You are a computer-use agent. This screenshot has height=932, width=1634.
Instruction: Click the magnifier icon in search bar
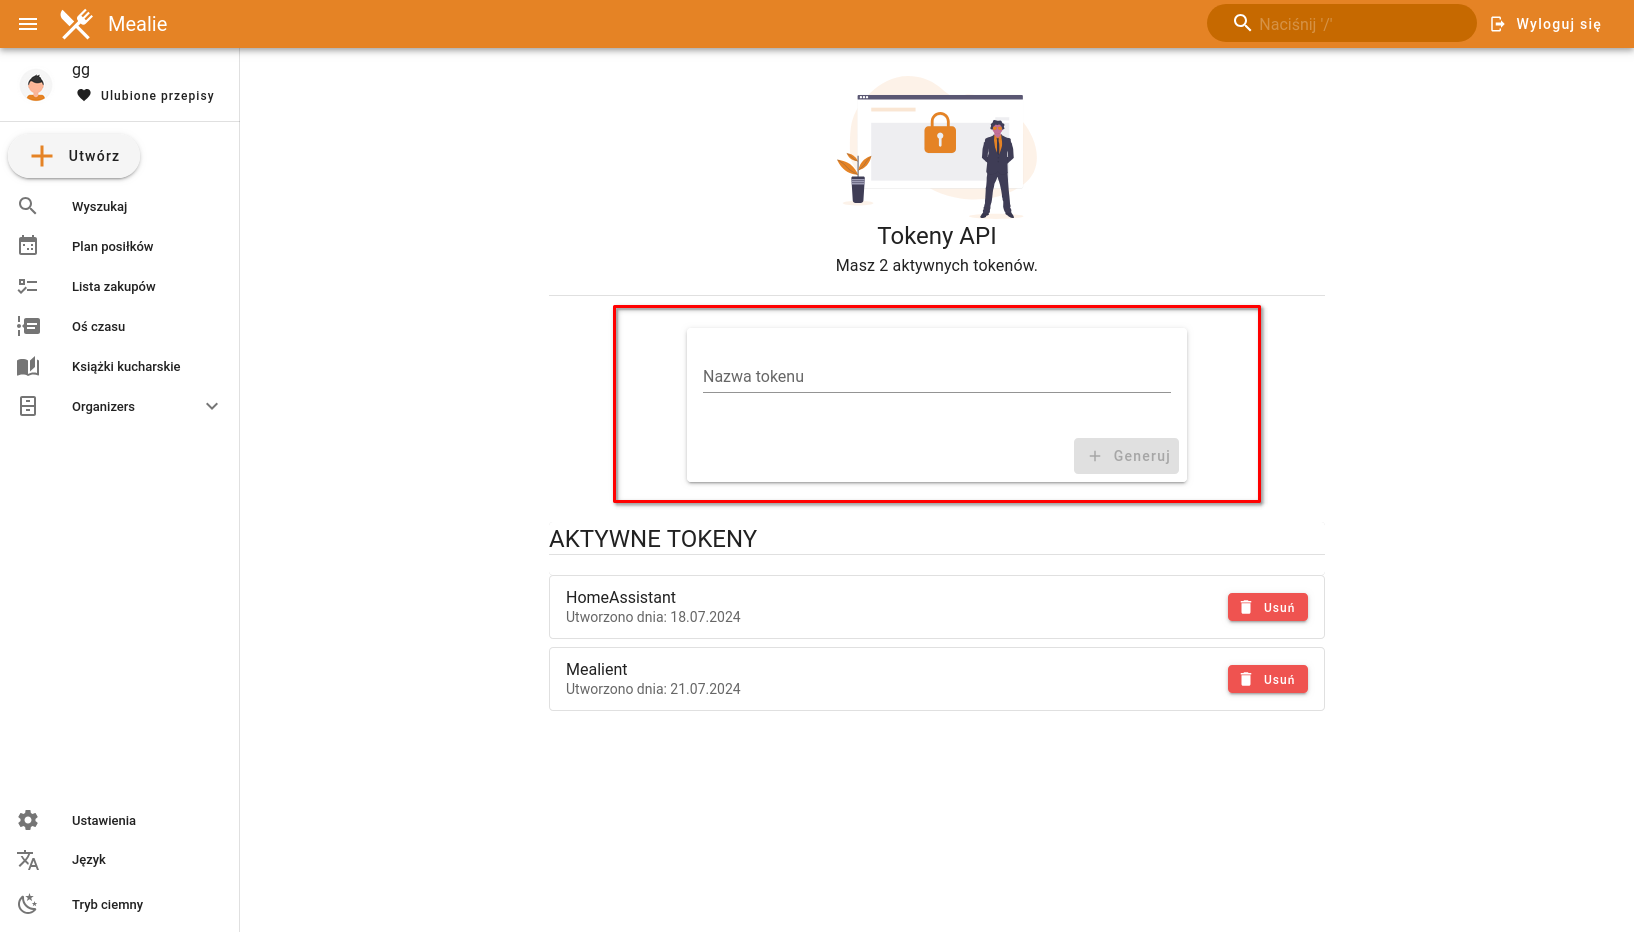(1242, 23)
